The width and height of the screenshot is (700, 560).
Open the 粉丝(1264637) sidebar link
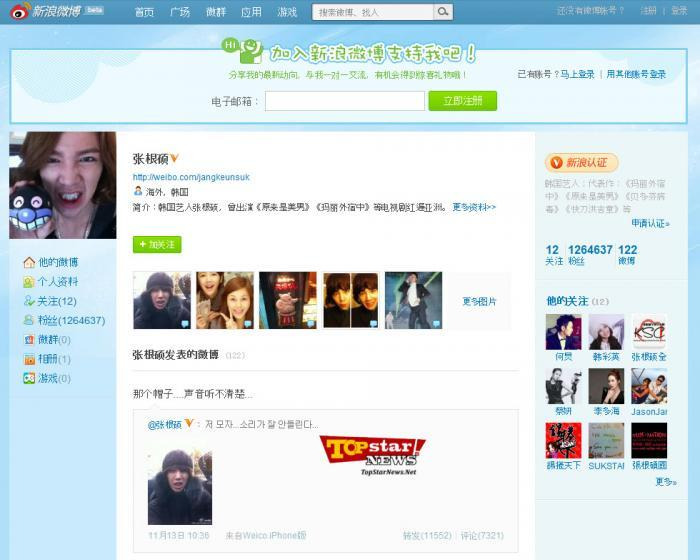point(71,320)
